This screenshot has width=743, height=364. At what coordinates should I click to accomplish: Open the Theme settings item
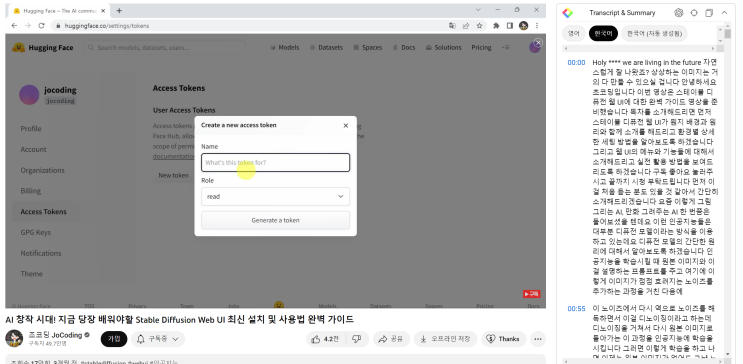click(x=31, y=274)
